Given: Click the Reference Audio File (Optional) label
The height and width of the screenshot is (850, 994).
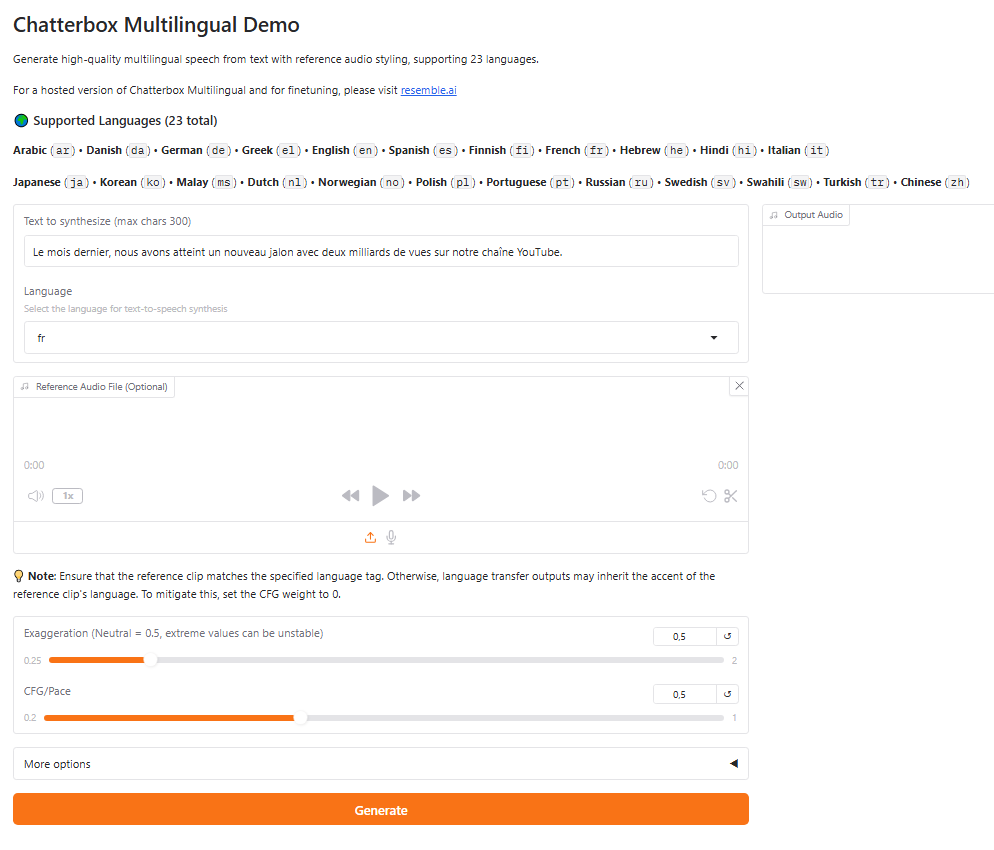Looking at the screenshot, I should coord(94,387).
